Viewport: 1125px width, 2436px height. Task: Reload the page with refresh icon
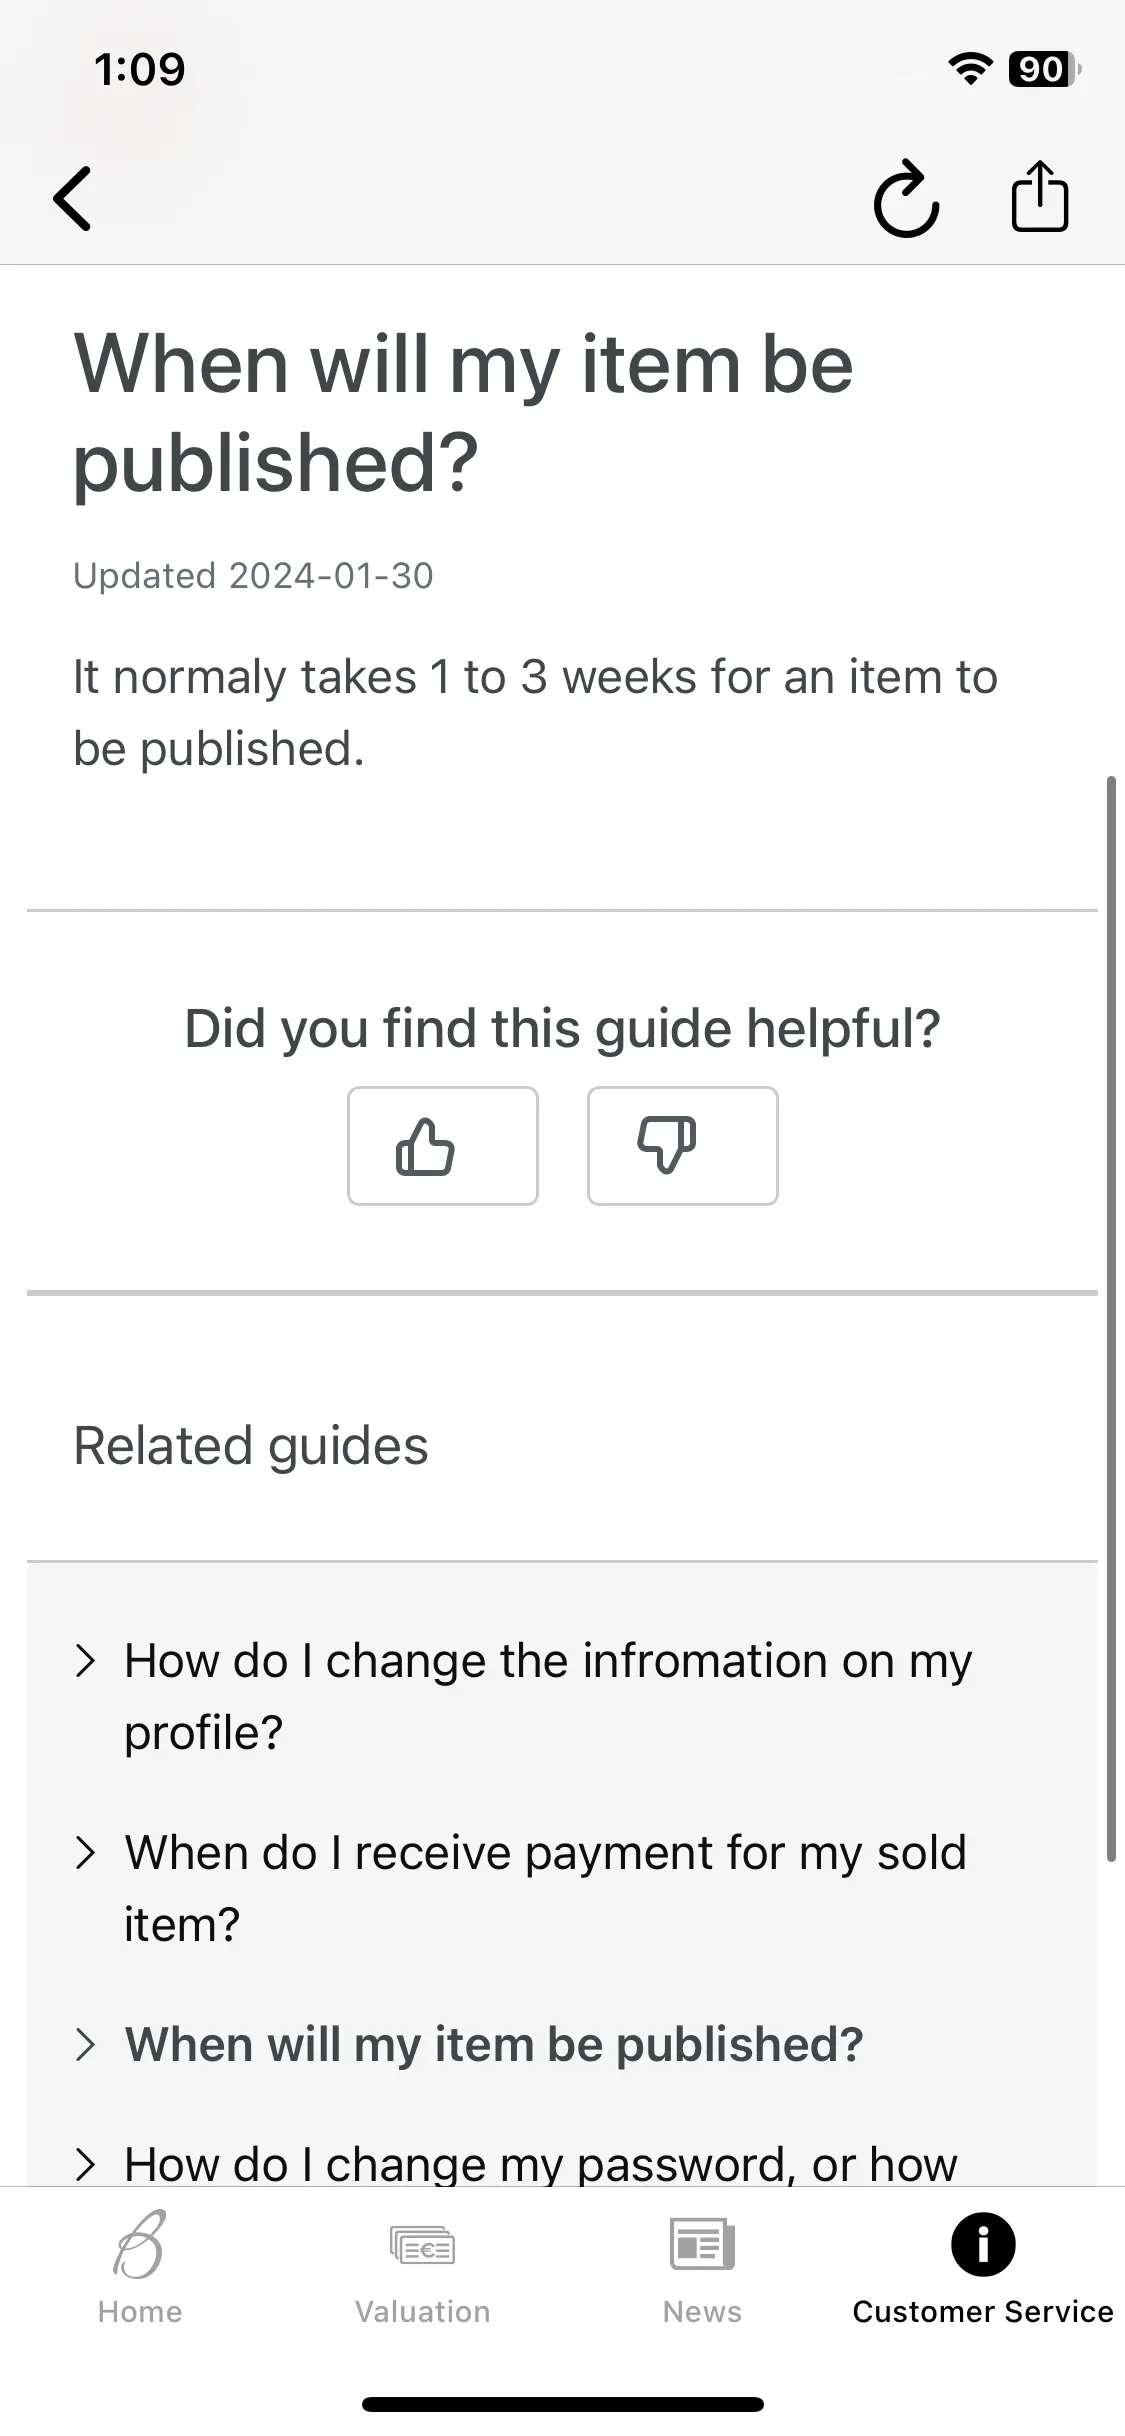point(906,198)
